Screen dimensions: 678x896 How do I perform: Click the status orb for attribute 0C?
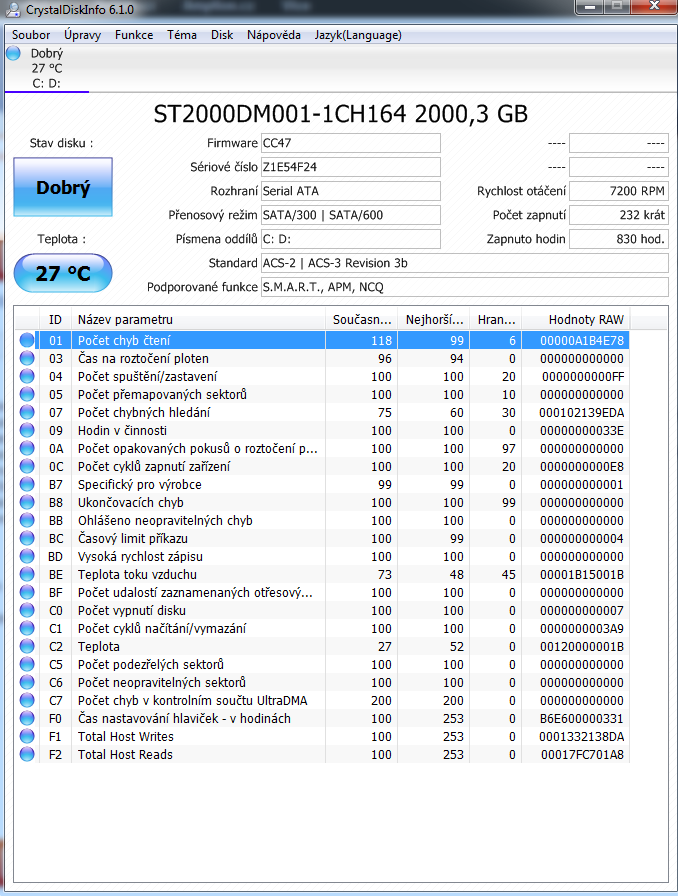point(27,466)
